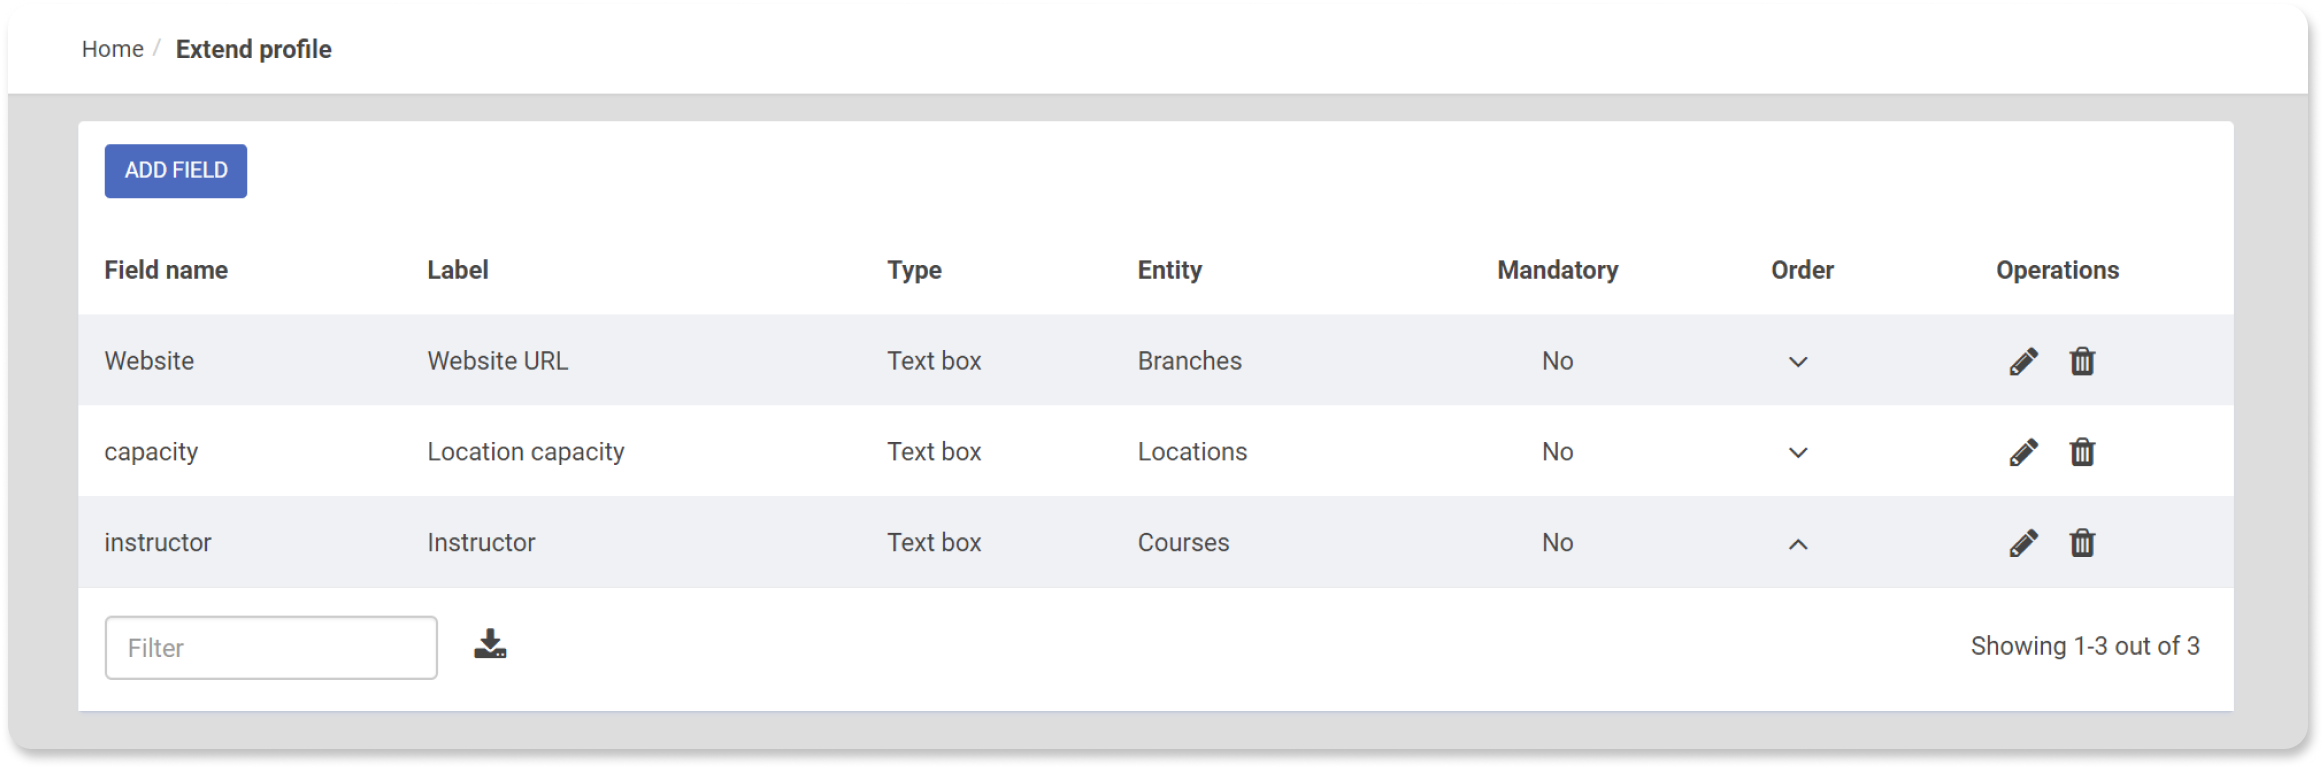The height and width of the screenshot is (769, 2324).
Task: Click the Order column header
Action: pyautogui.click(x=1802, y=270)
